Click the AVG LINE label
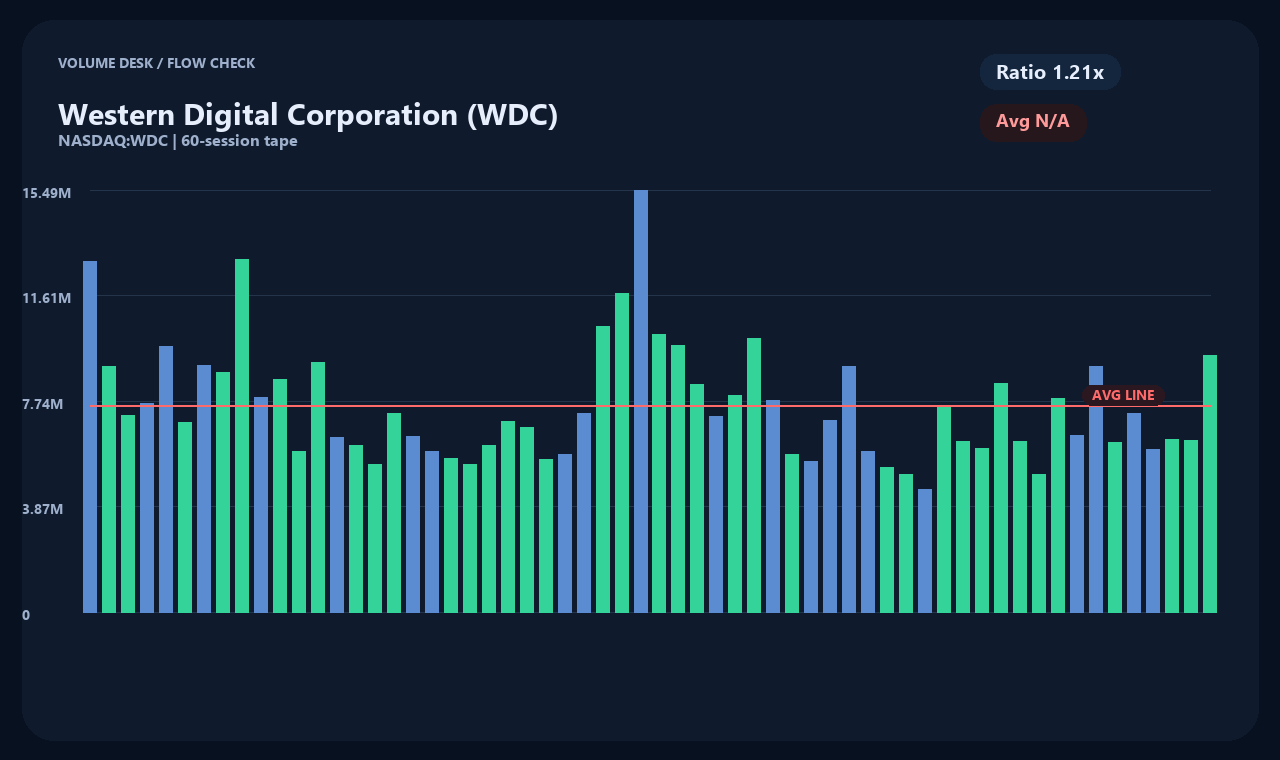The width and height of the screenshot is (1280, 760). pos(1123,395)
